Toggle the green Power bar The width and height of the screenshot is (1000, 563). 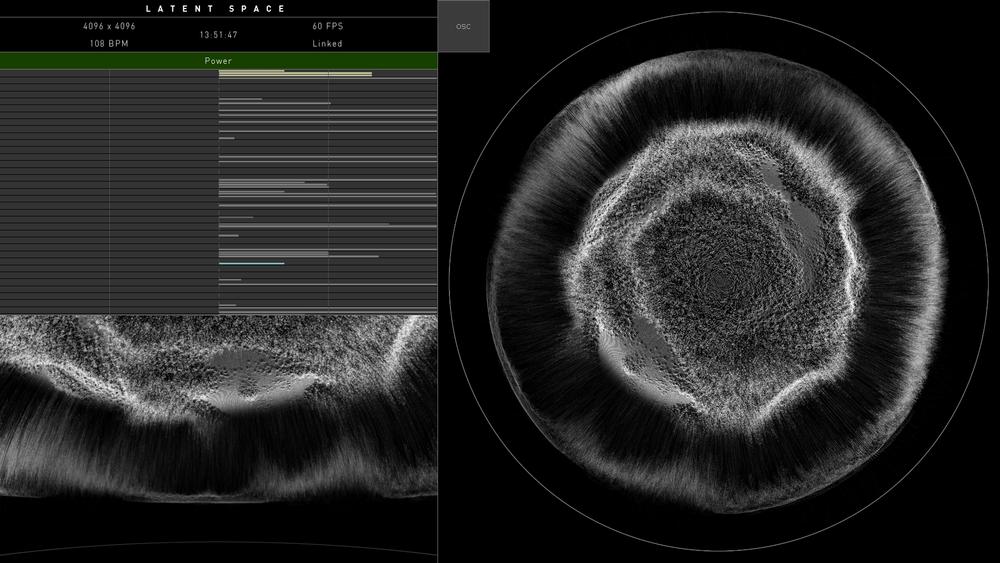tap(218, 61)
